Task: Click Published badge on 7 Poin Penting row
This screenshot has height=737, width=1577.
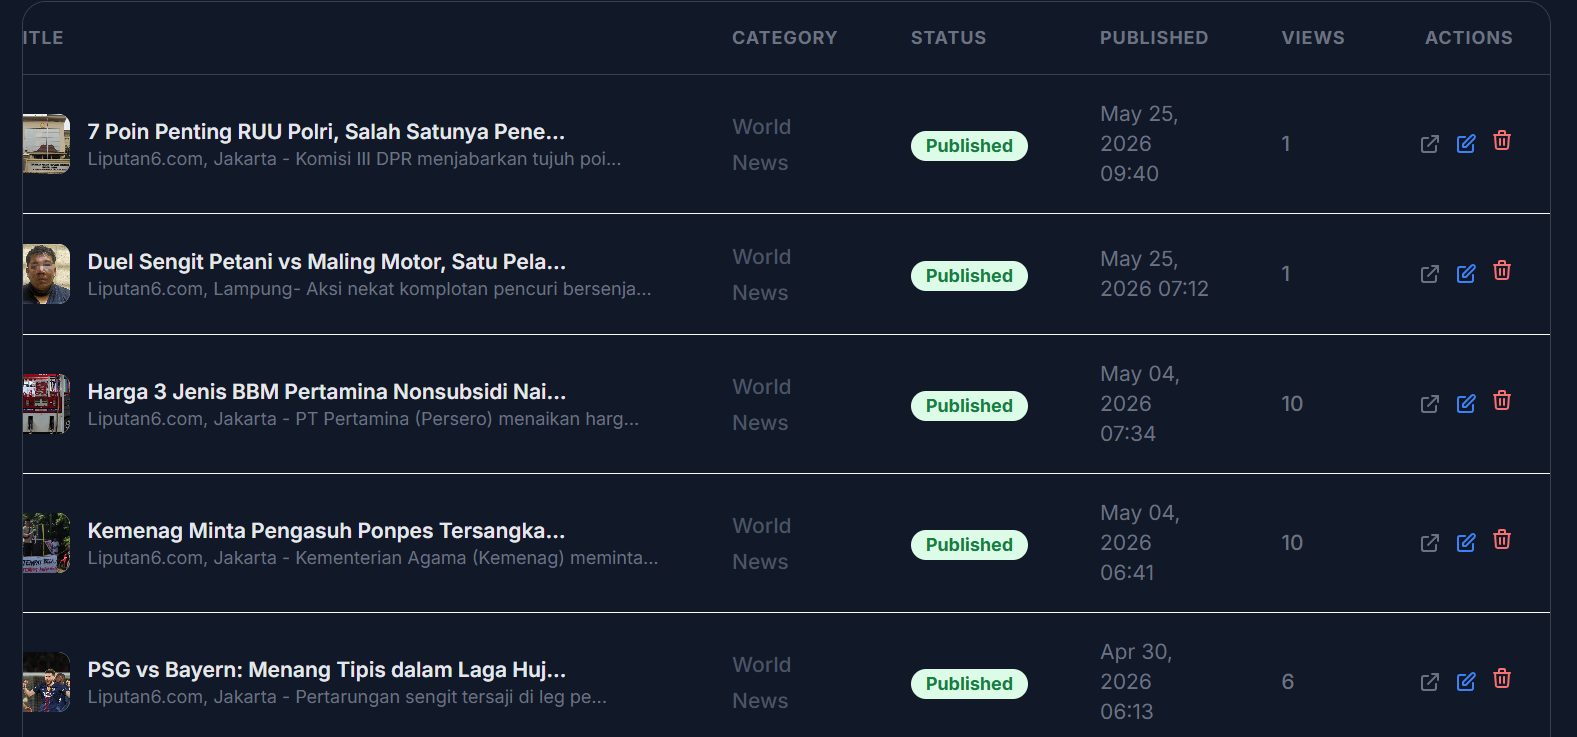Action: 969,146
